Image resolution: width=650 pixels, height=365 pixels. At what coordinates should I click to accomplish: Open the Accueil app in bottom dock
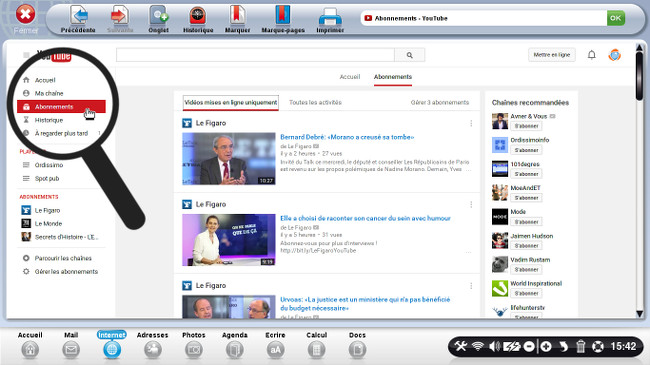pyautogui.click(x=30, y=345)
